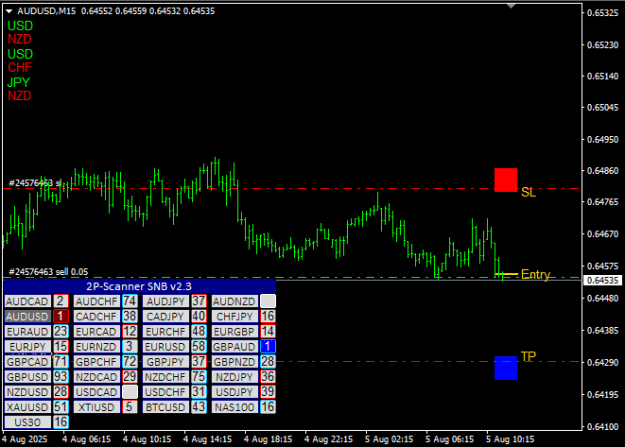
Task: Click the AUDCAD scanner button
Action: tap(28, 301)
